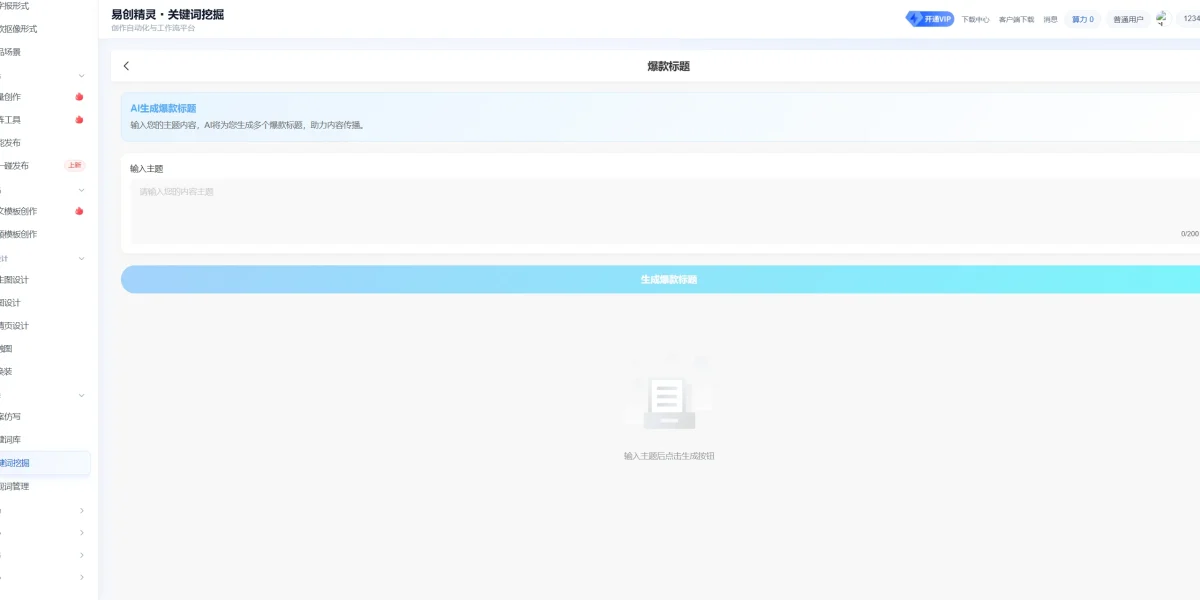Image resolution: width=1200 pixels, height=600 pixels.
Task: Click the empty-state document illustration
Action: [x=668, y=396]
